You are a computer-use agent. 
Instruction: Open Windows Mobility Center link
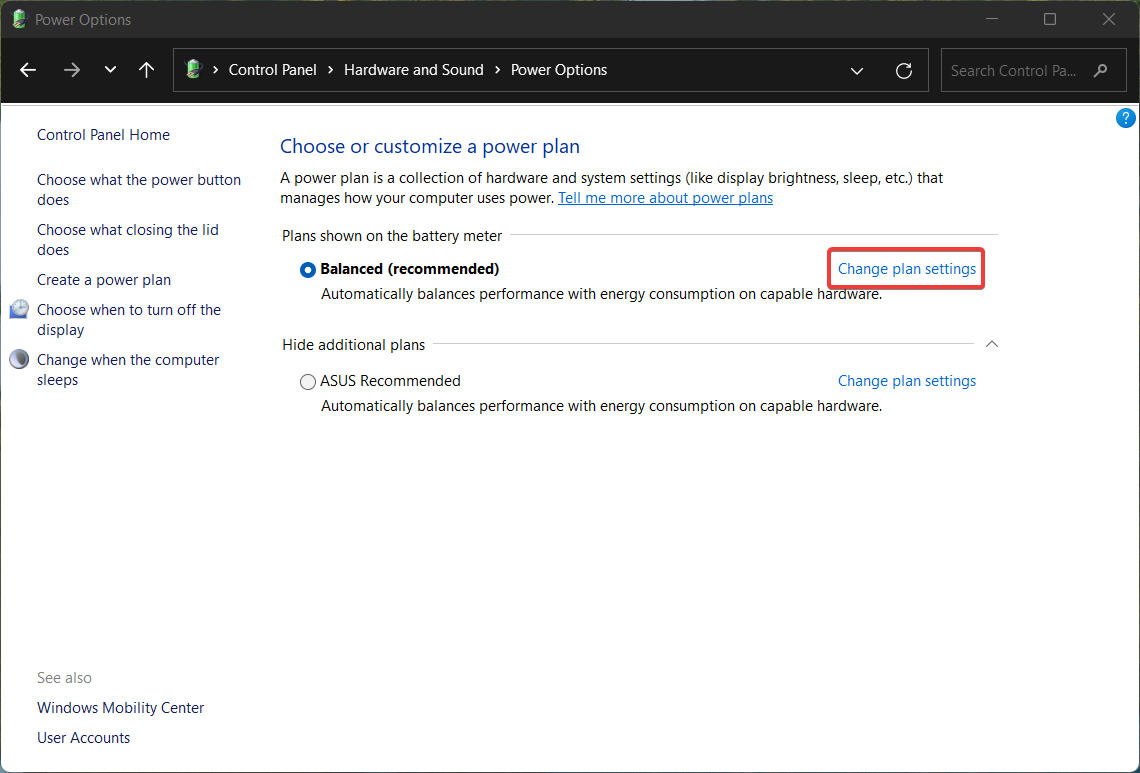[x=120, y=708]
